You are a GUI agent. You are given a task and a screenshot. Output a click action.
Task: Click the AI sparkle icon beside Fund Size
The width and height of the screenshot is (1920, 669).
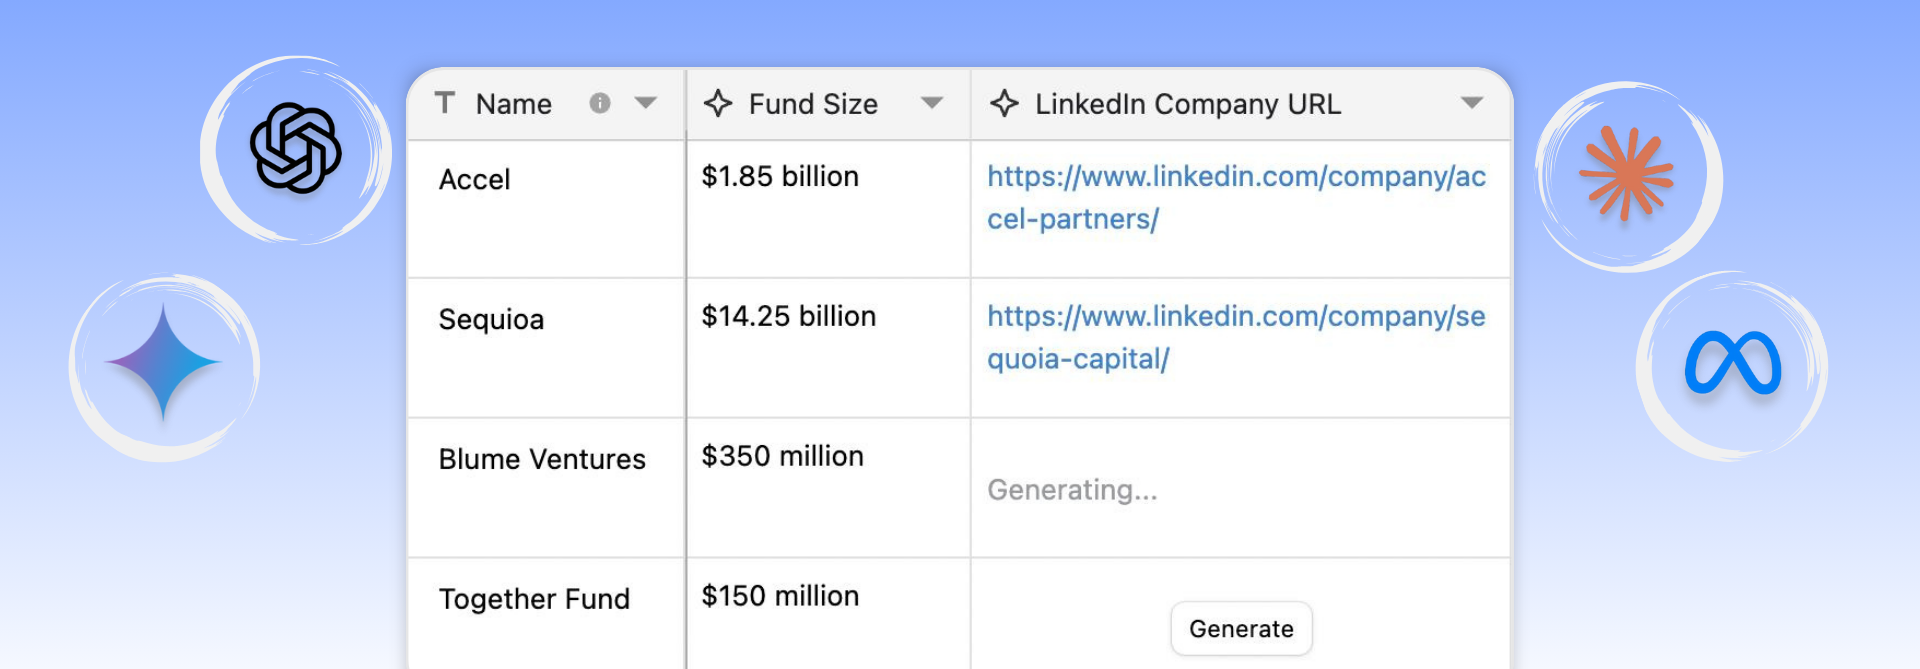718,103
